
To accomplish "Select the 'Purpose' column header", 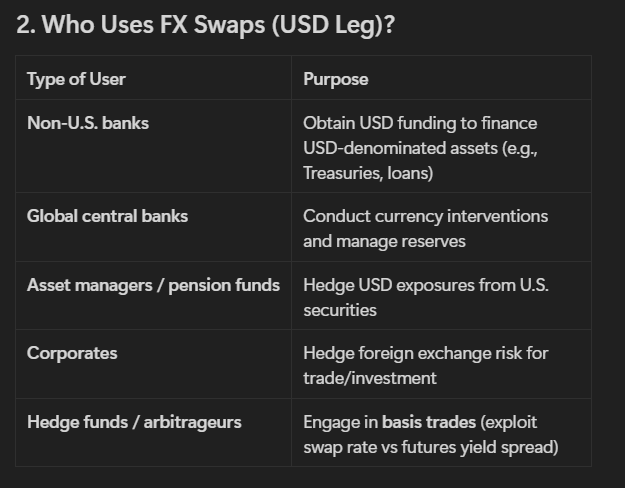I will coord(336,79).
